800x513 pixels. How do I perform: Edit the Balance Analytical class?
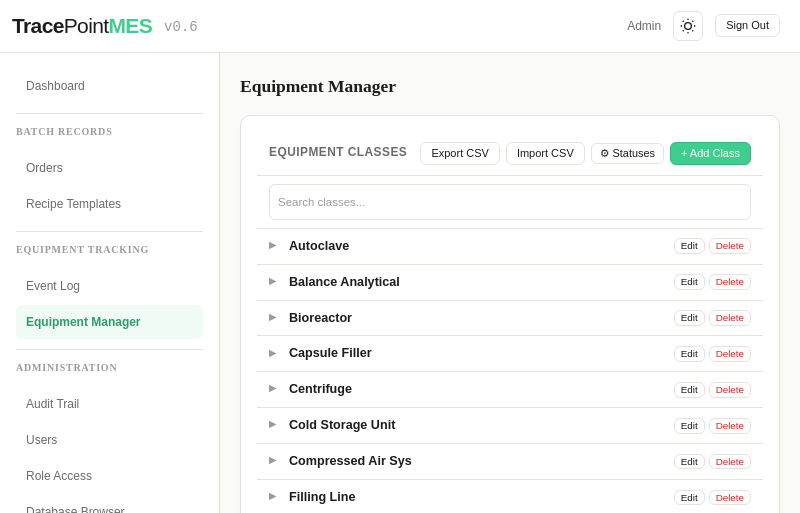click(689, 282)
